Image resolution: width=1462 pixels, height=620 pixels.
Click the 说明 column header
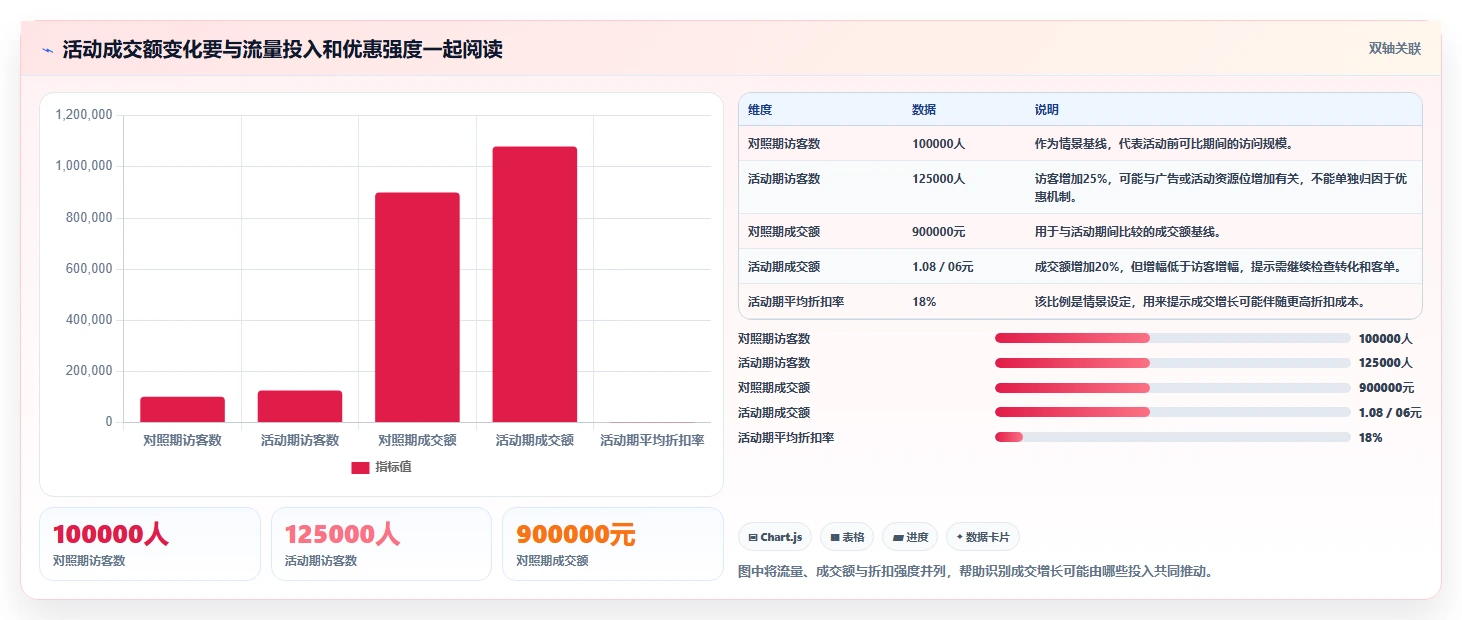click(x=1047, y=110)
